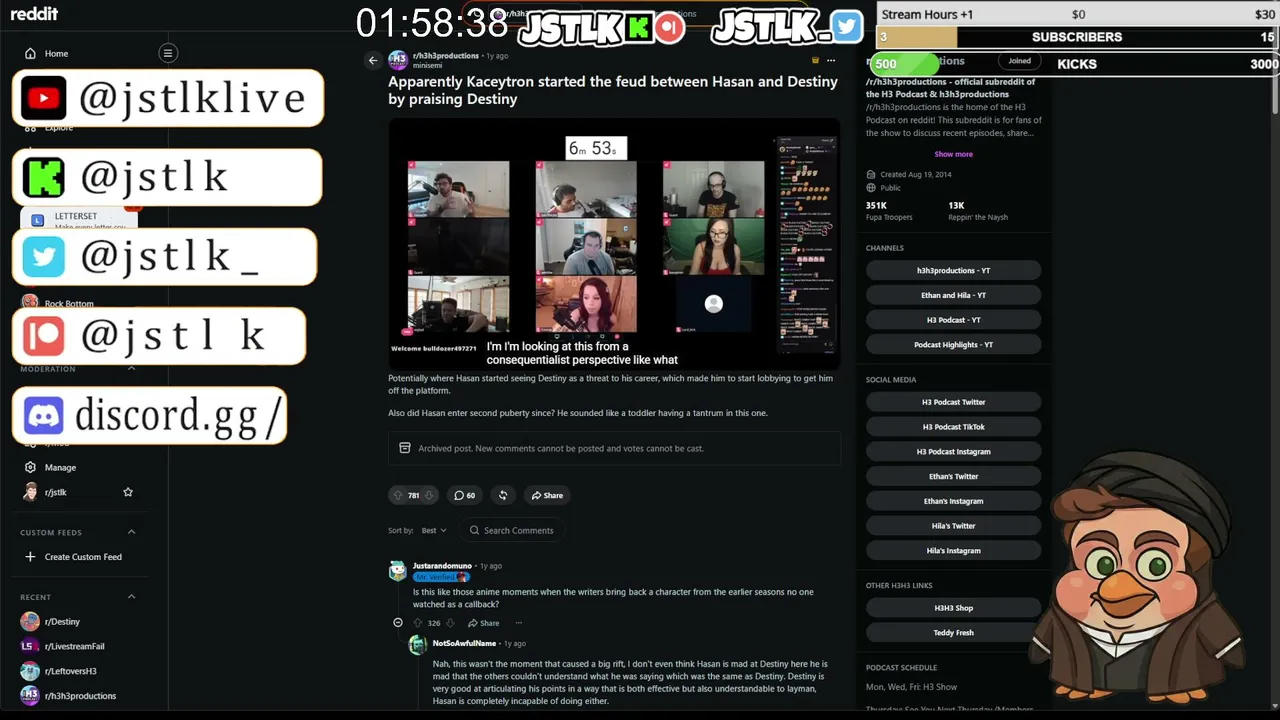Toggle the favorite star for r/jstlk
1280x720 pixels.
click(x=128, y=492)
